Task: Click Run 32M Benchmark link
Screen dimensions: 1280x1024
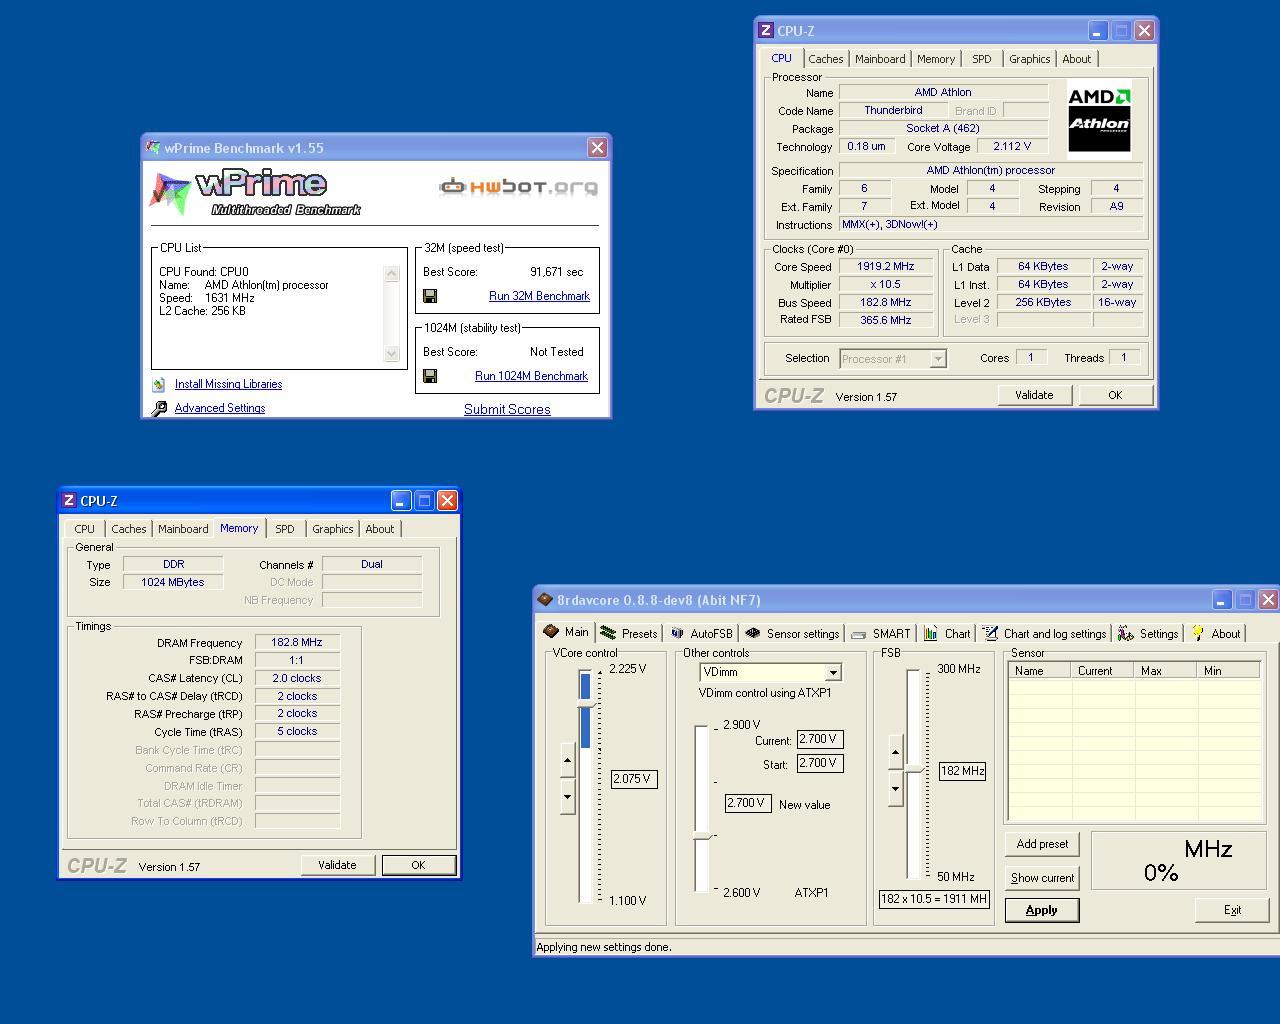Action: click(539, 296)
